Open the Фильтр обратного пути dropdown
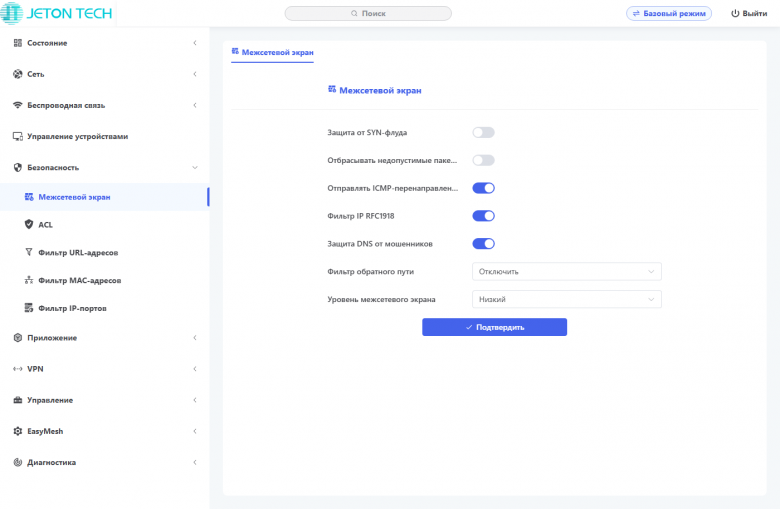This screenshot has width=780, height=509. pos(566,271)
